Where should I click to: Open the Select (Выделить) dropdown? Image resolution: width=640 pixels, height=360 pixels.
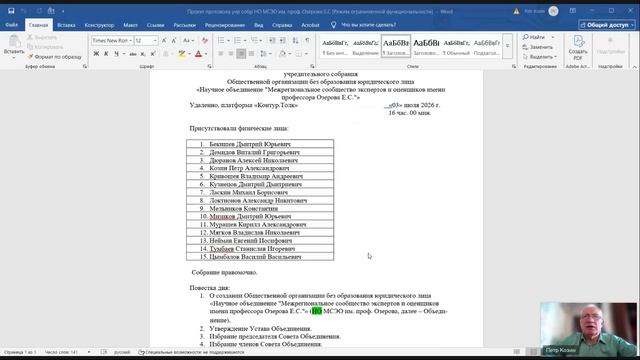coord(540,57)
